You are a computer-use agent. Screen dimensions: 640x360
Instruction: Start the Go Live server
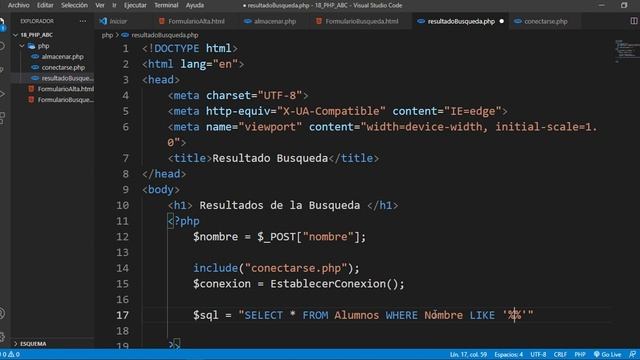click(607, 354)
